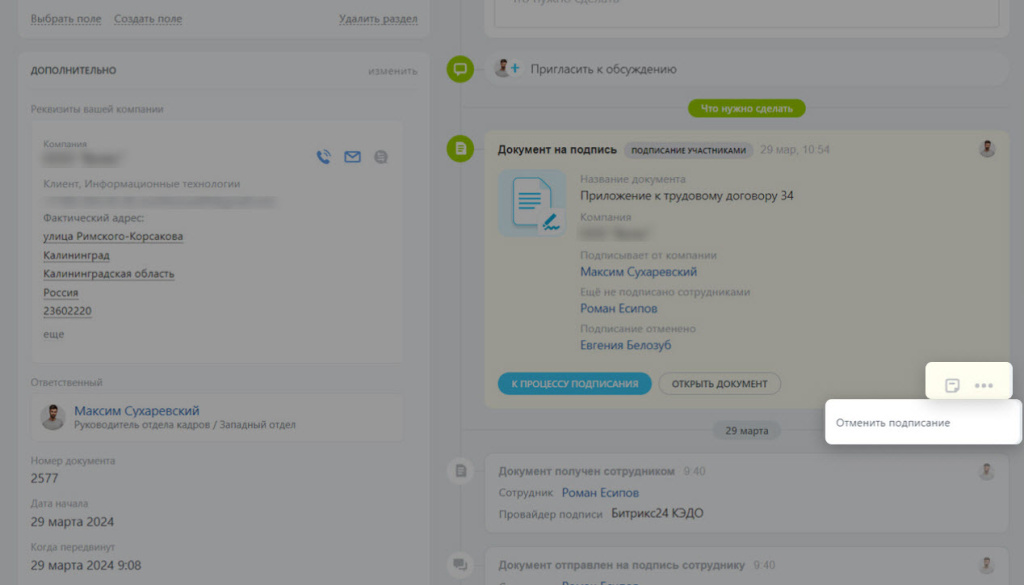Click 'улица Римского-Корсакова' address line
The image size is (1024, 585).
pyautogui.click(x=113, y=236)
